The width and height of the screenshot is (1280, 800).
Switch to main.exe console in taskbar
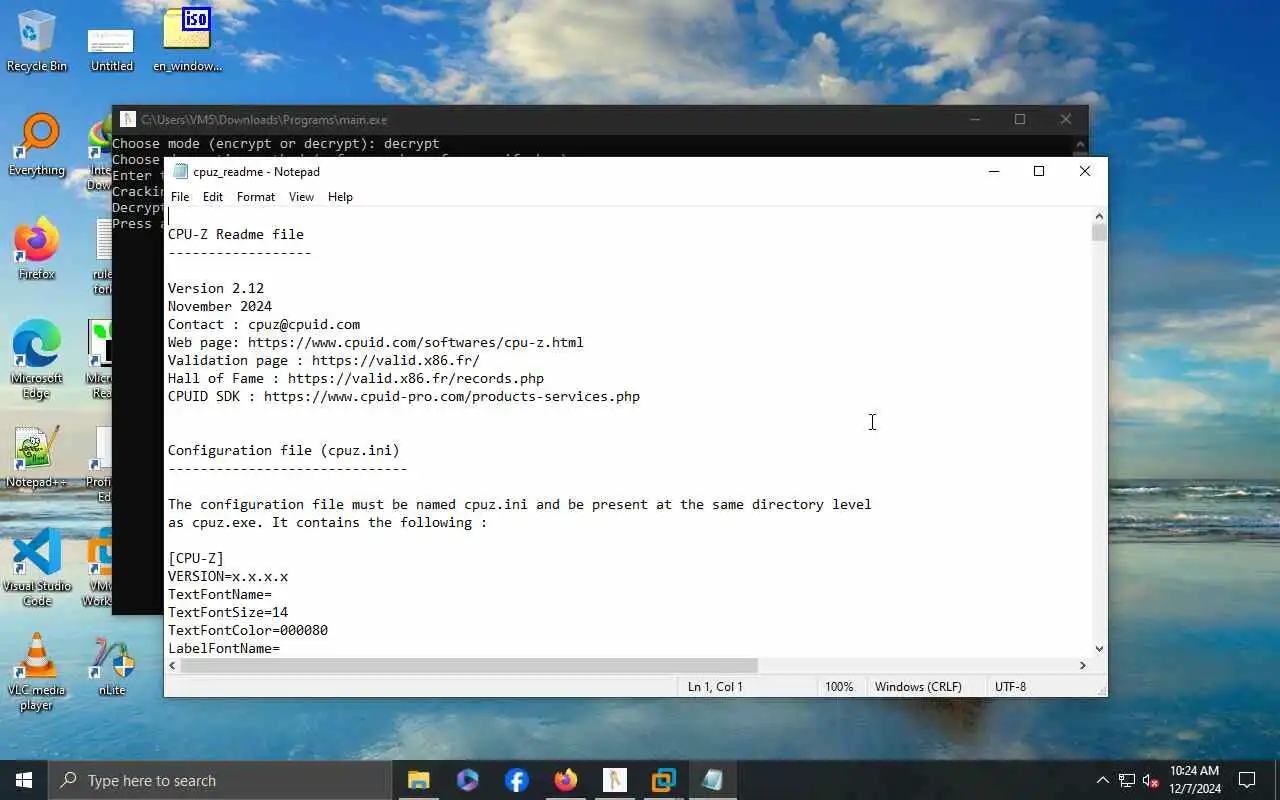(x=614, y=780)
